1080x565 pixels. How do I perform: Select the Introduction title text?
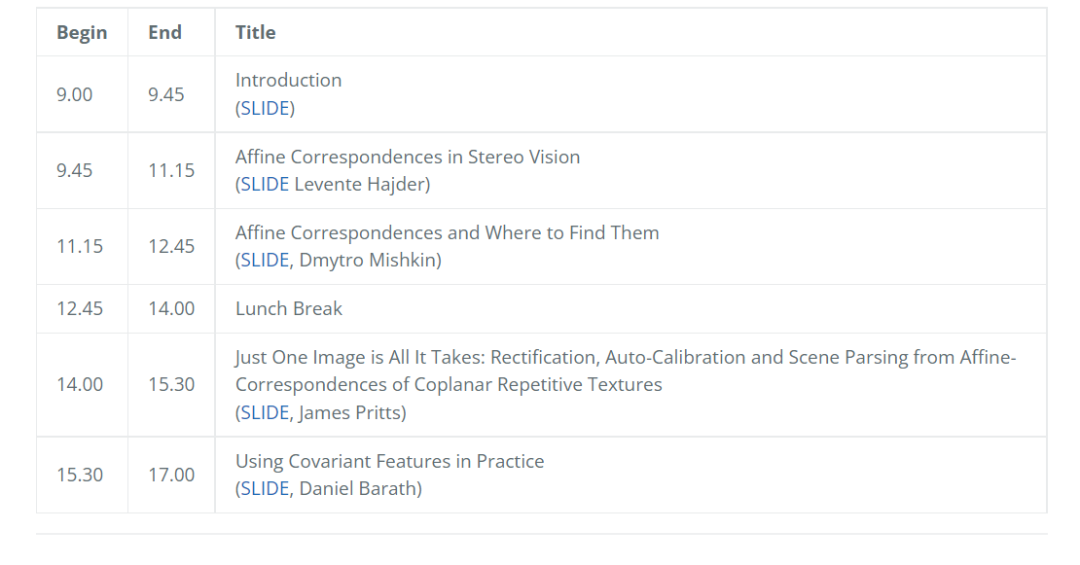point(289,80)
